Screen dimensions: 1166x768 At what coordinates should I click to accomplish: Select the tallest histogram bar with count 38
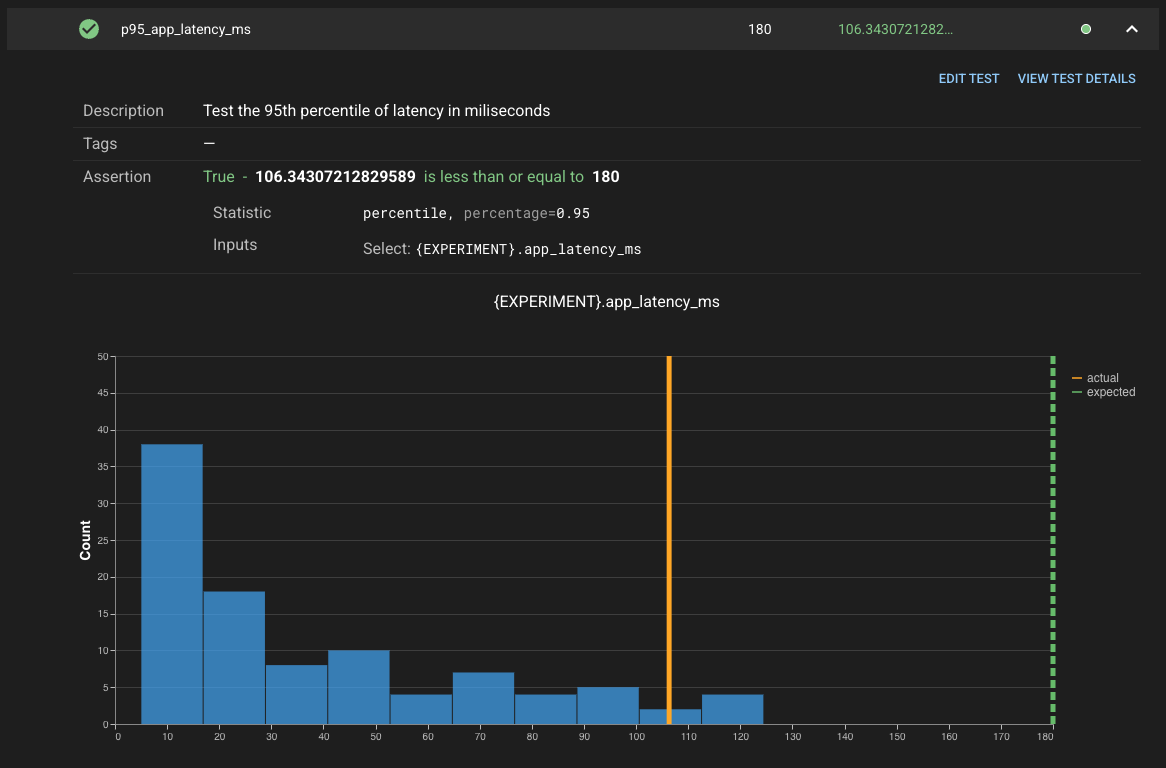[x=172, y=584]
